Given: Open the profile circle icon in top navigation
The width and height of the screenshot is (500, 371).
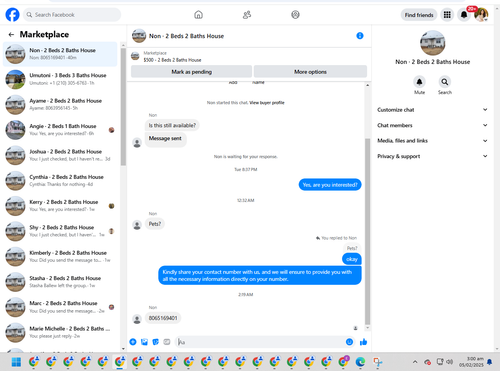Looking at the screenshot, I should (x=295, y=15).
